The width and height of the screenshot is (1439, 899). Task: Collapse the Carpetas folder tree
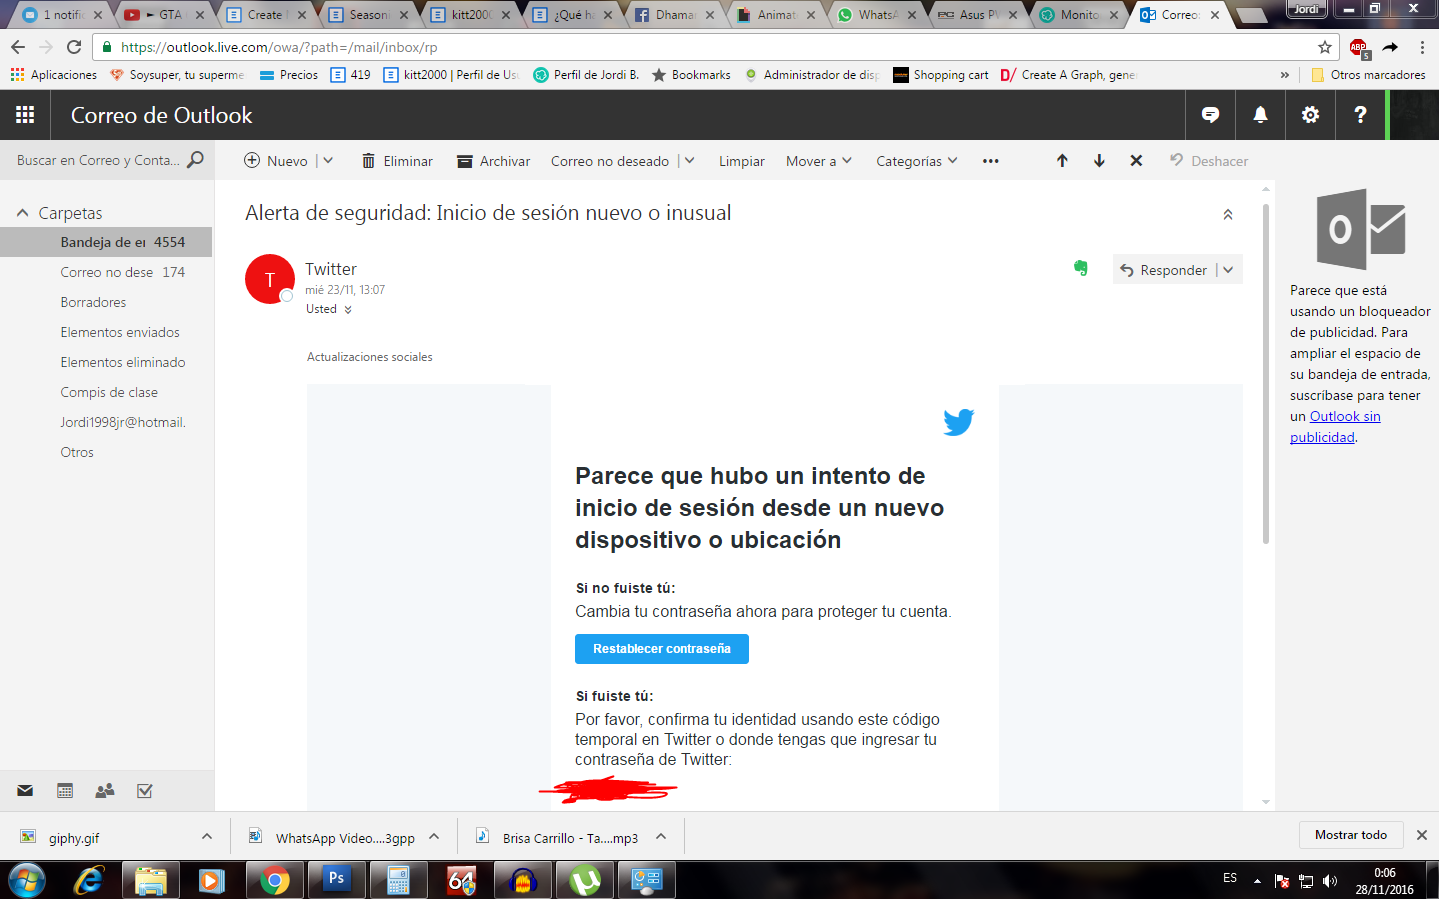point(22,213)
